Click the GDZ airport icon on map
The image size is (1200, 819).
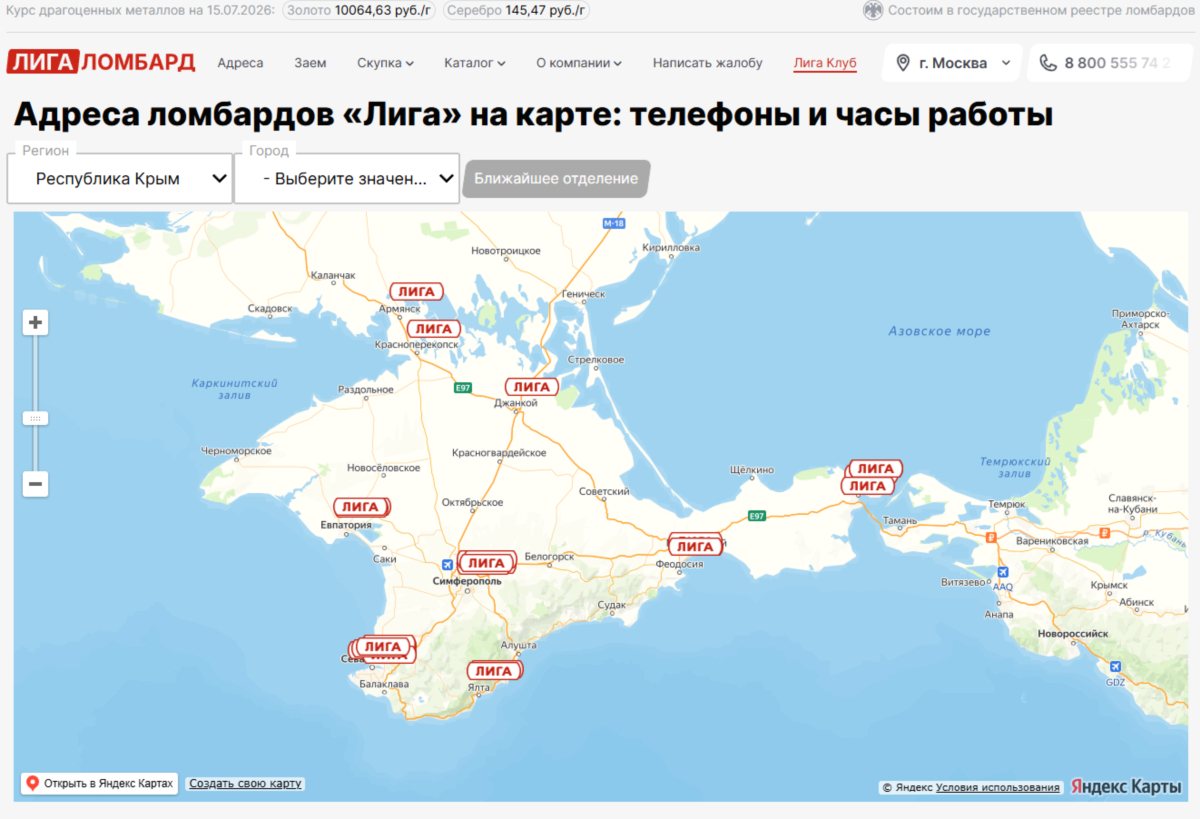[1115, 667]
